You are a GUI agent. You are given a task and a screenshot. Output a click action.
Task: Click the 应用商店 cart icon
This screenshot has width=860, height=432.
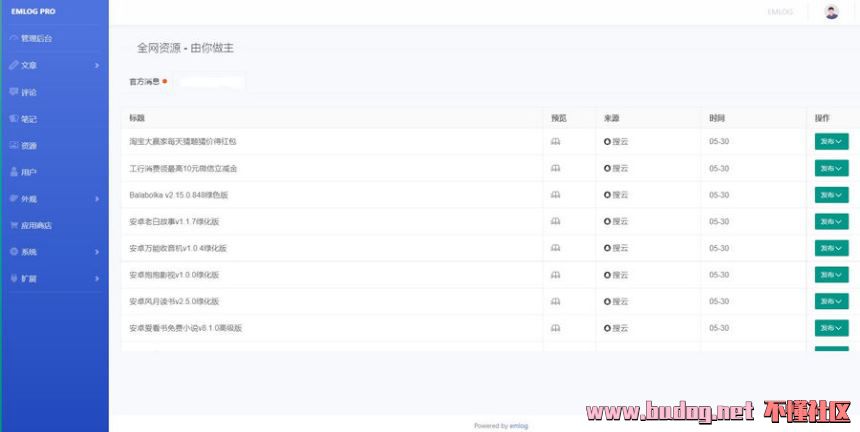pos(14,225)
